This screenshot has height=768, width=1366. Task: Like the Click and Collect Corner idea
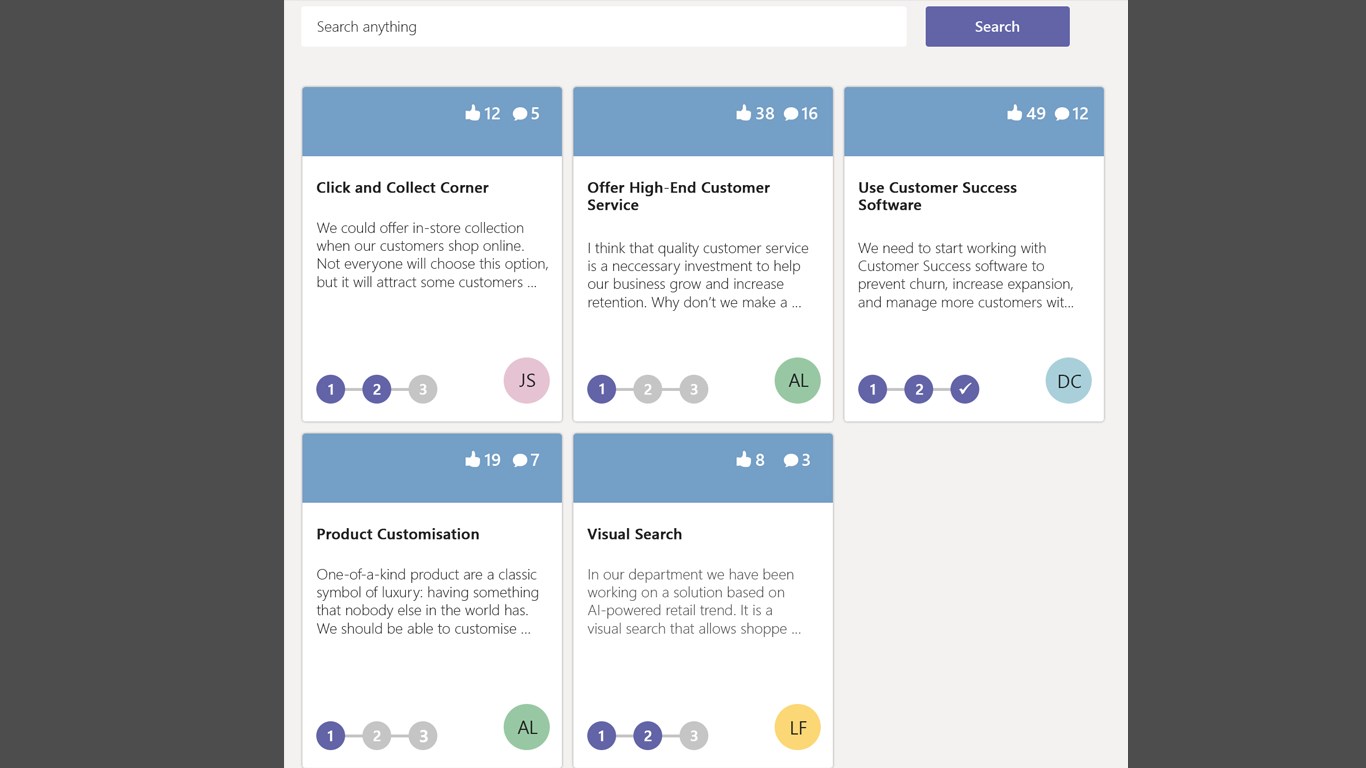pos(473,113)
